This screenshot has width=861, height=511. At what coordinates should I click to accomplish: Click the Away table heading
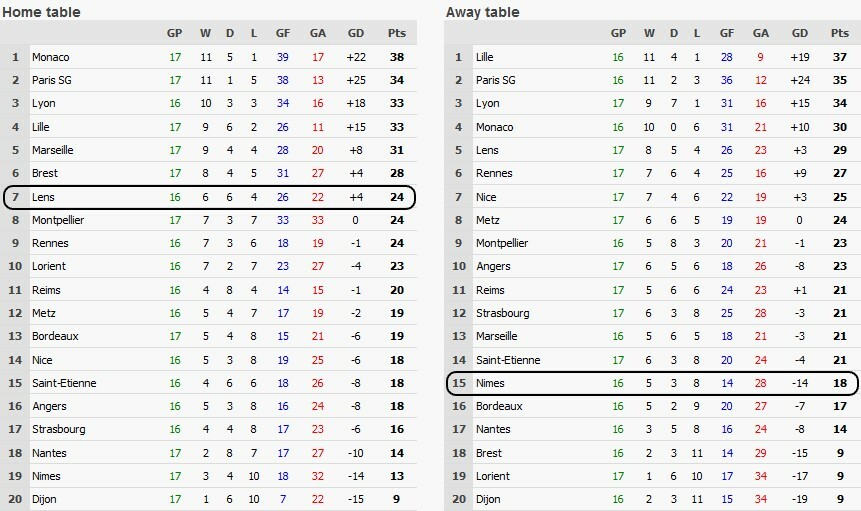click(x=484, y=12)
